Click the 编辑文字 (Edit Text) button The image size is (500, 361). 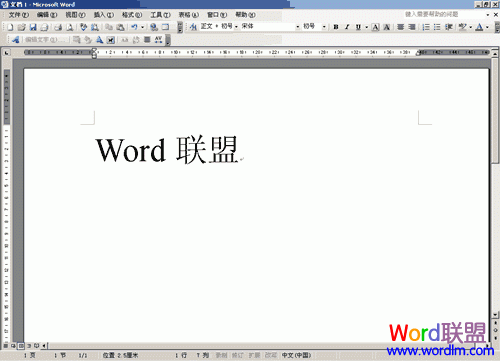[x=46, y=40]
